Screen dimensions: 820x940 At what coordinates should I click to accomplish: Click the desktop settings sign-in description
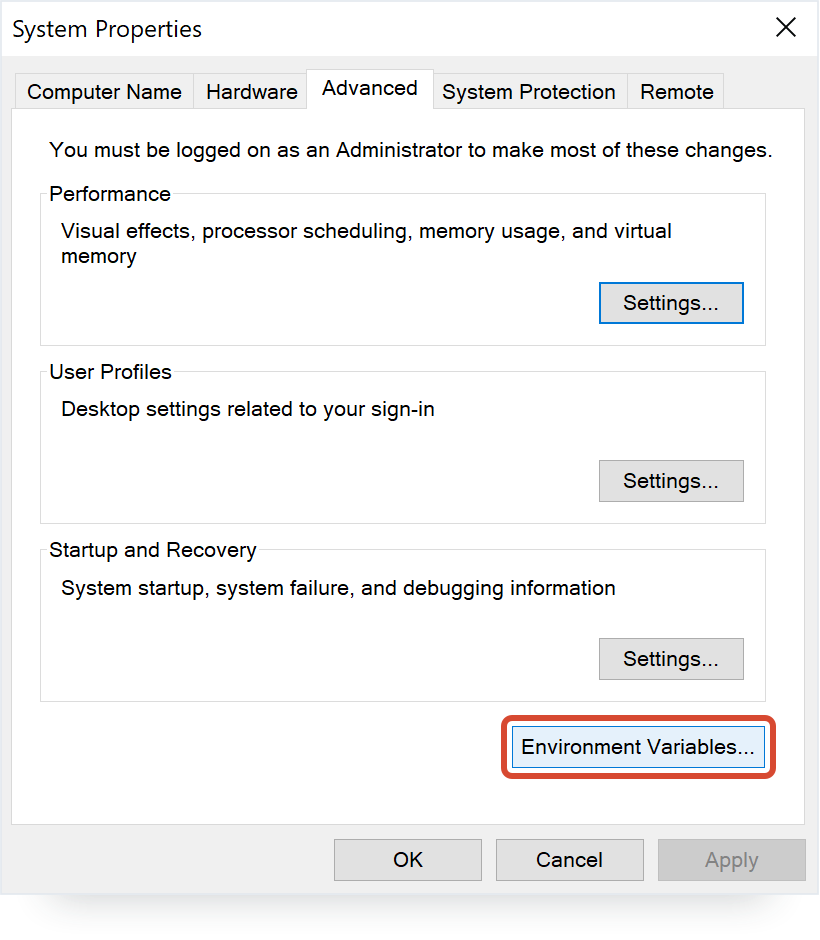[x=247, y=409]
